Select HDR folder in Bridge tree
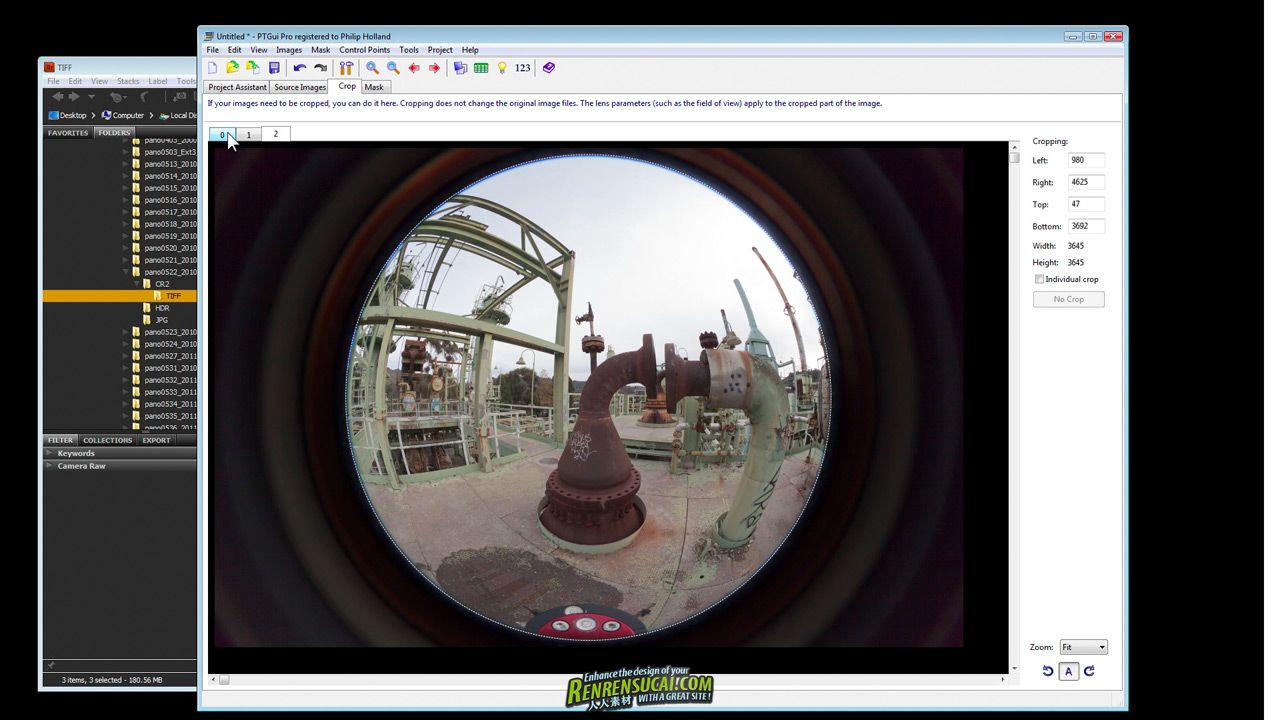 coord(162,308)
